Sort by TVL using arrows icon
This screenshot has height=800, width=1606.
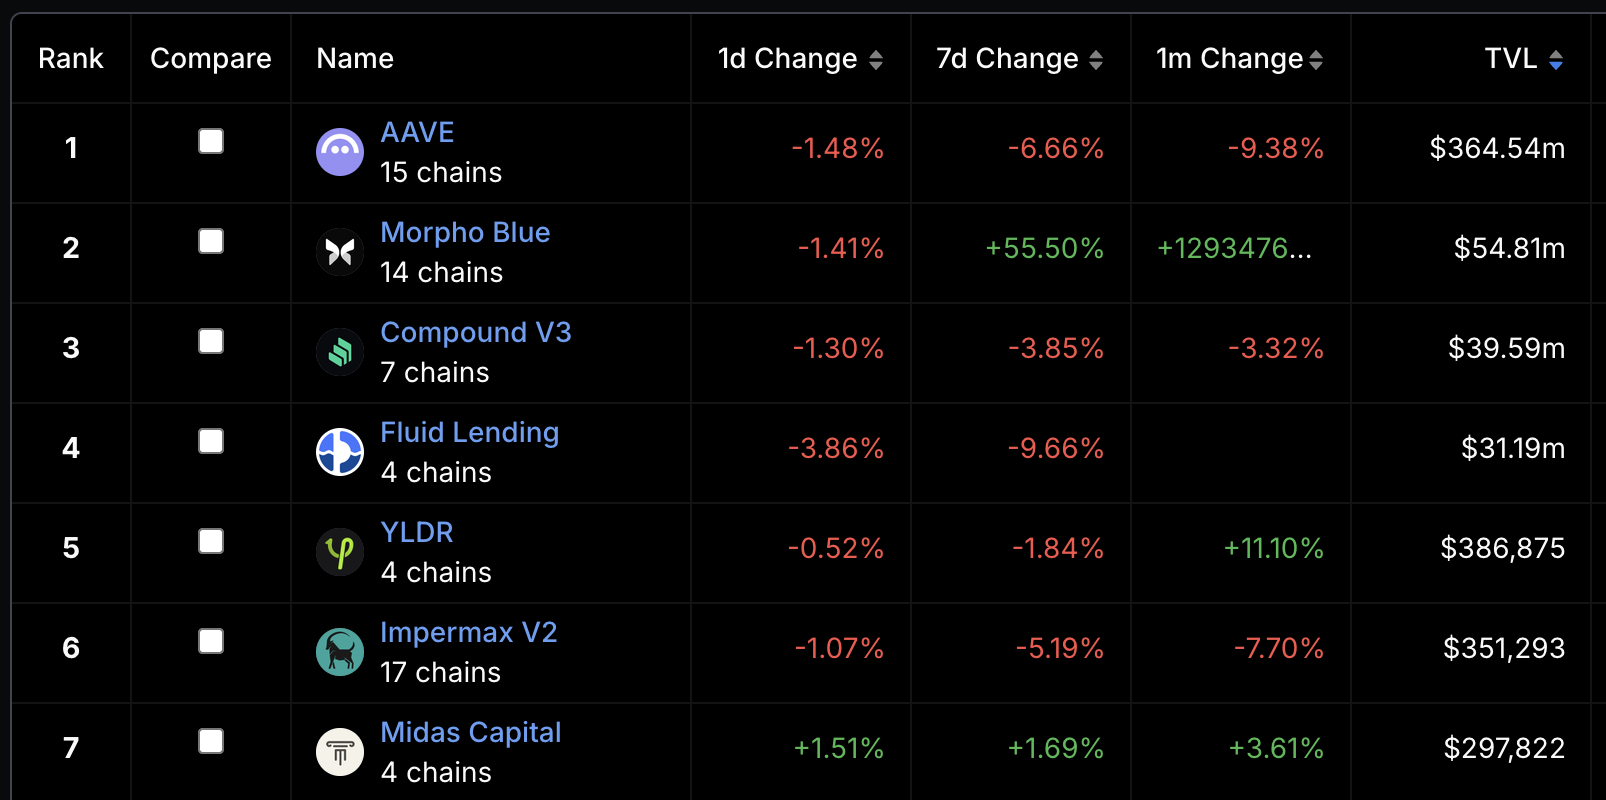coord(1556,60)
